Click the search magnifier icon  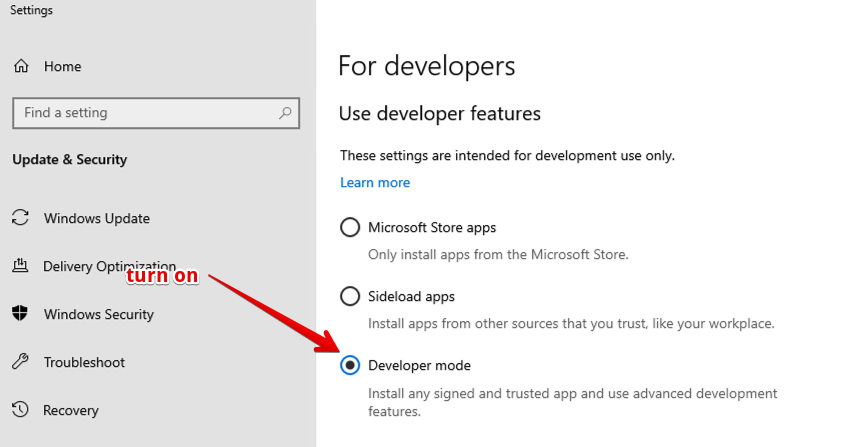pos(285,113)
